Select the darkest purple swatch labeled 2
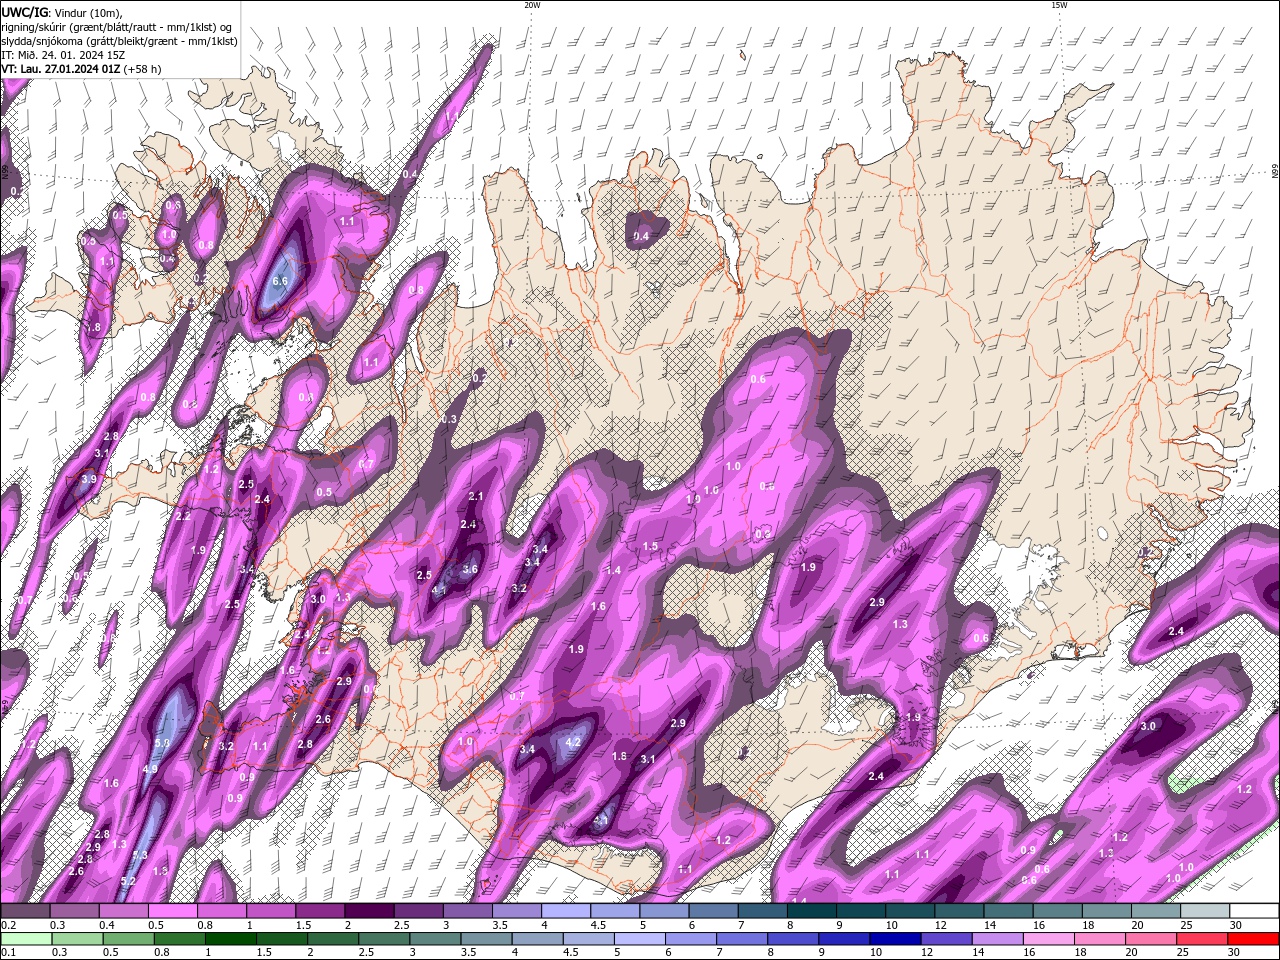The height and width of the screenshot is (960, 1280). click(x=368, y=911)
